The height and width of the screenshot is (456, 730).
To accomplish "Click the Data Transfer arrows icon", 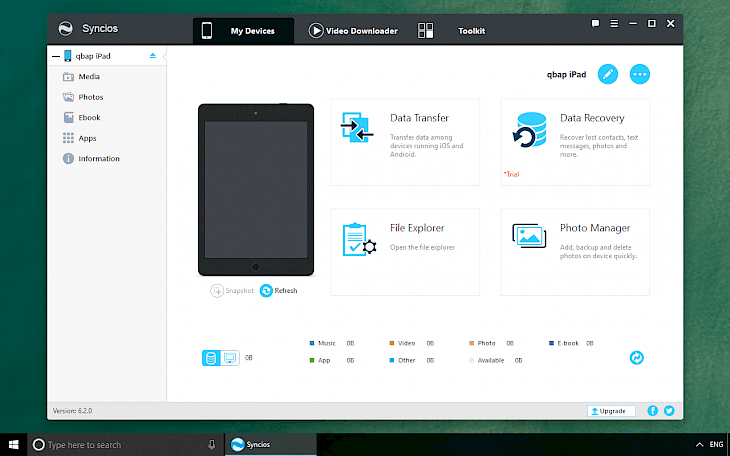I will pos(357,127).
